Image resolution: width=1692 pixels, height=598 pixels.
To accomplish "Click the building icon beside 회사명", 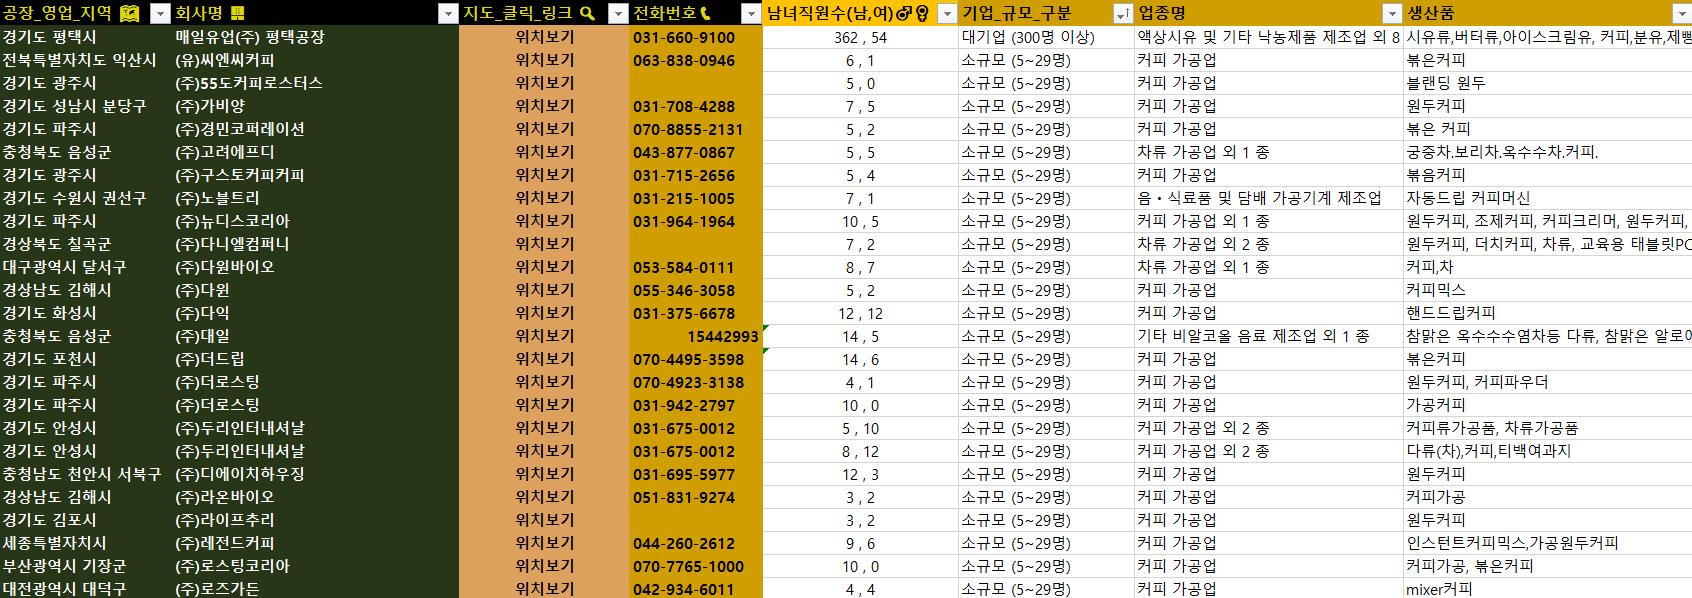I will 238,13.
